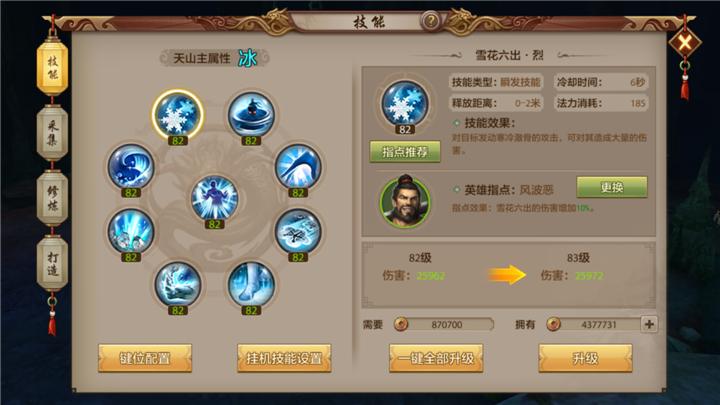Click the green 更换 hero button
Image resolution: width=720 pixels, height=405 pixels.
coord(612,187)
